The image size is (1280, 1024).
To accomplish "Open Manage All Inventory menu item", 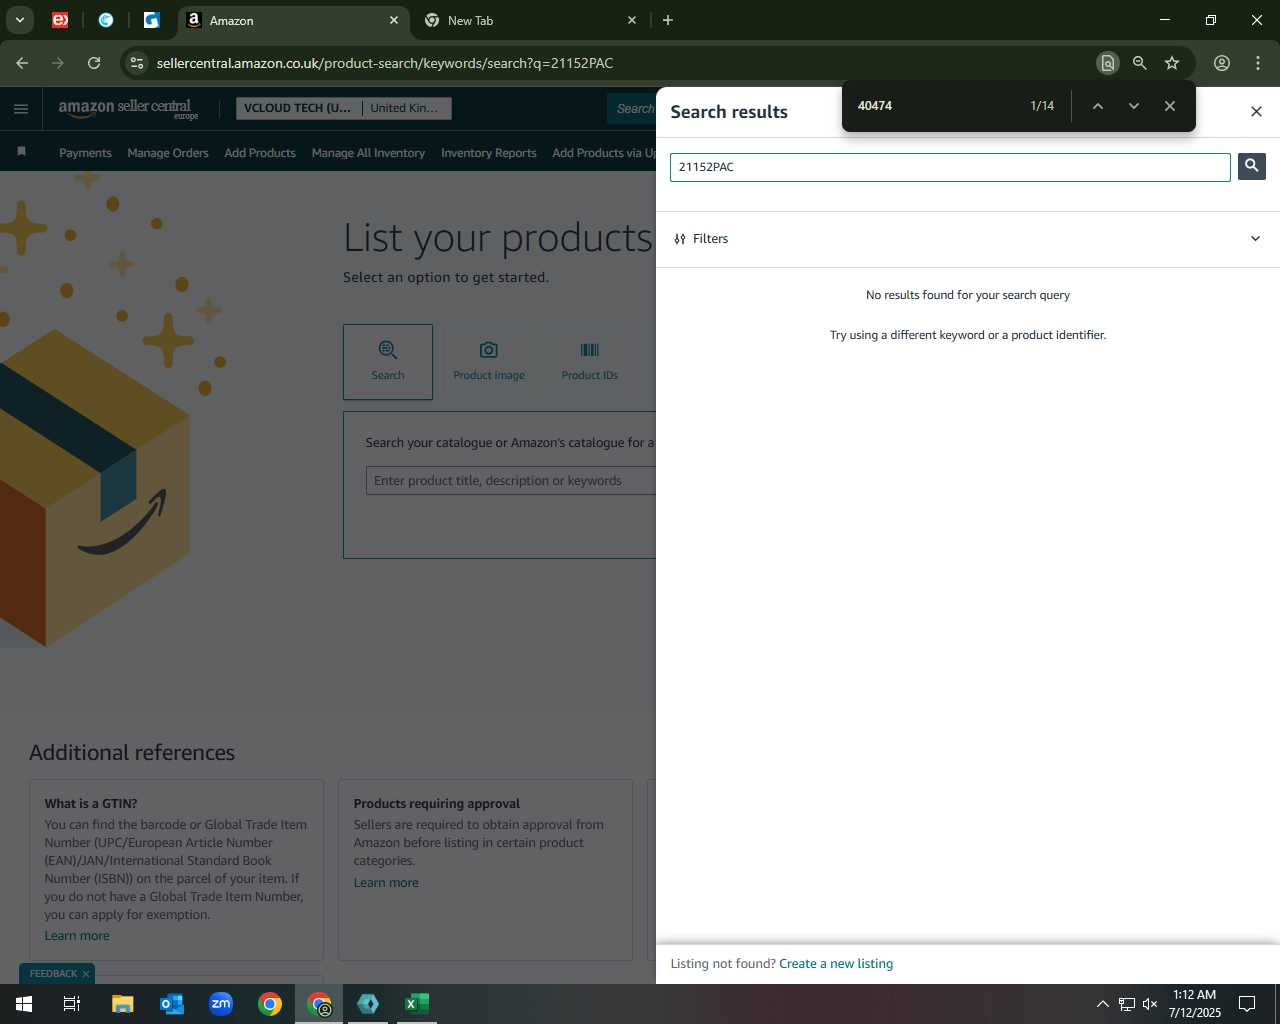I will 368,153.
